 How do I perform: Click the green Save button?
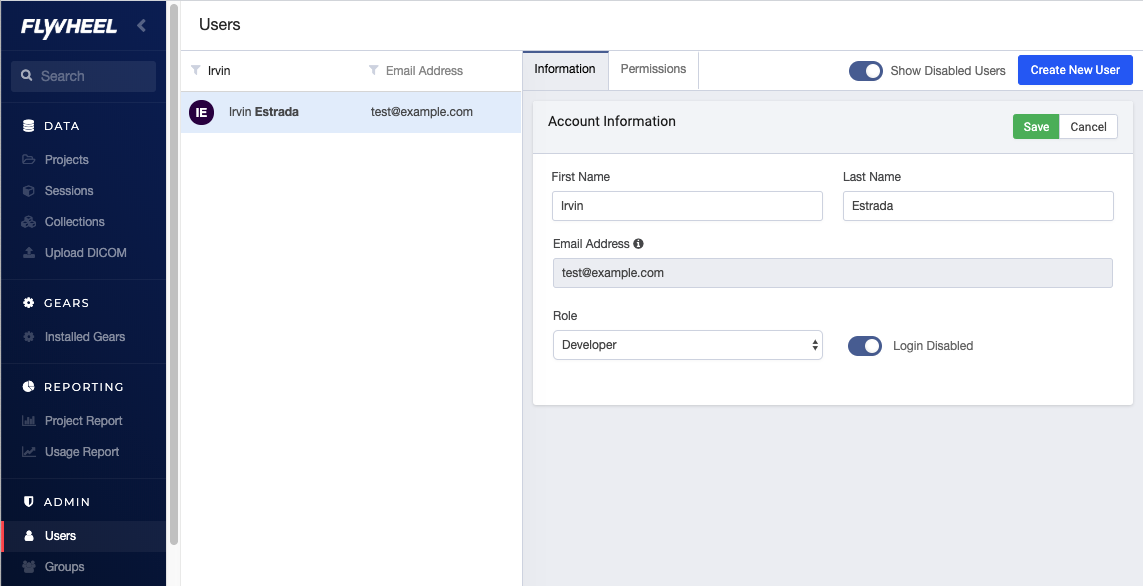[x=1036, y=127]
